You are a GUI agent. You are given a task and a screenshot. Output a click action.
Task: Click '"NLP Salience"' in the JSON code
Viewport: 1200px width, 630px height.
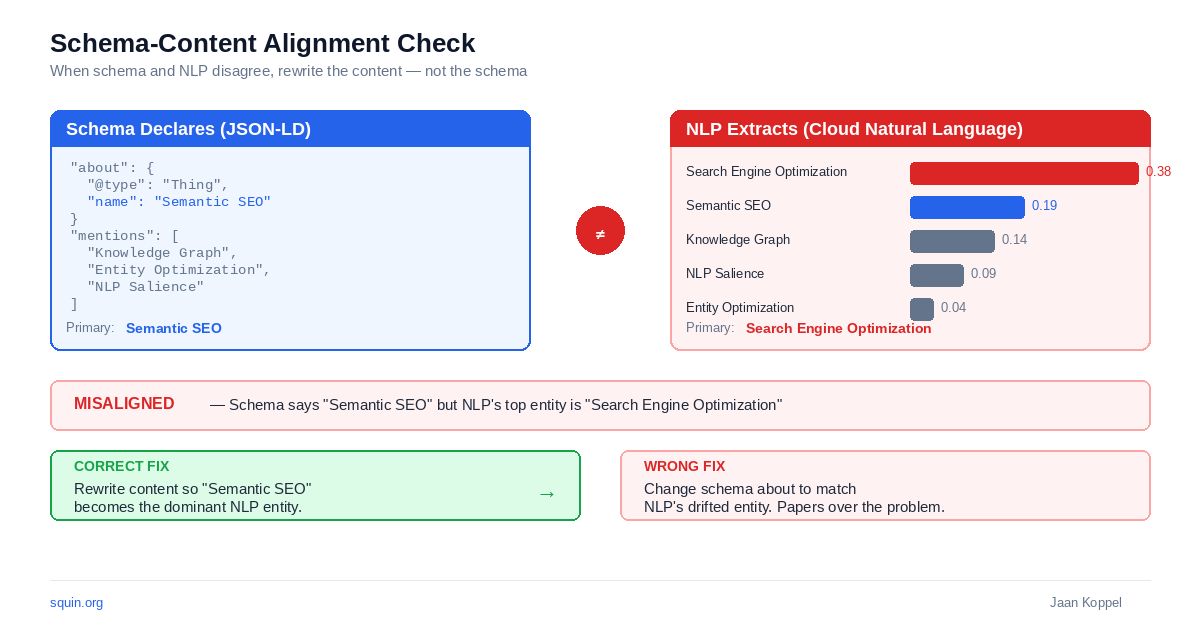coord(145,287)
